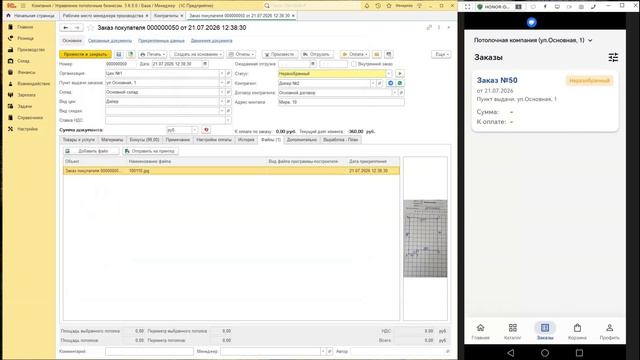Click the yellow card icon after Оплата
The height and width of the screenshot is (360, 640).
[377, 54]
